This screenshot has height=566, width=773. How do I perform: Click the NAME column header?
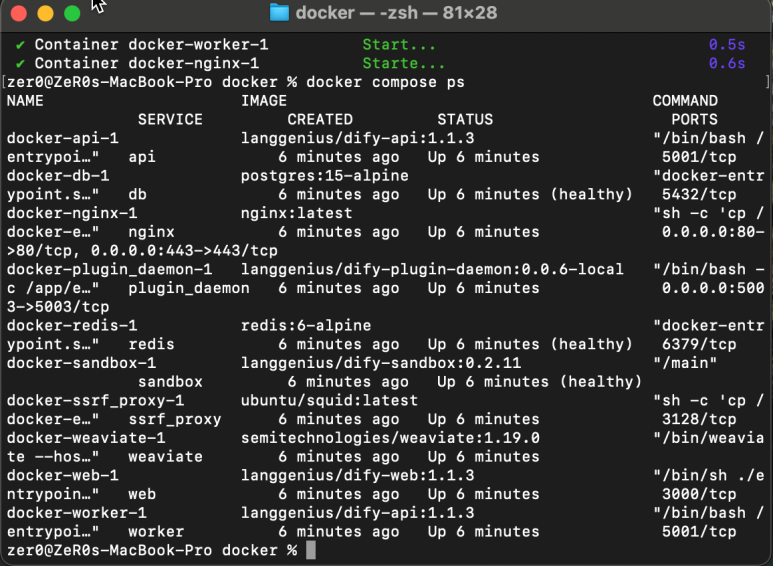(x=25, y=101)
